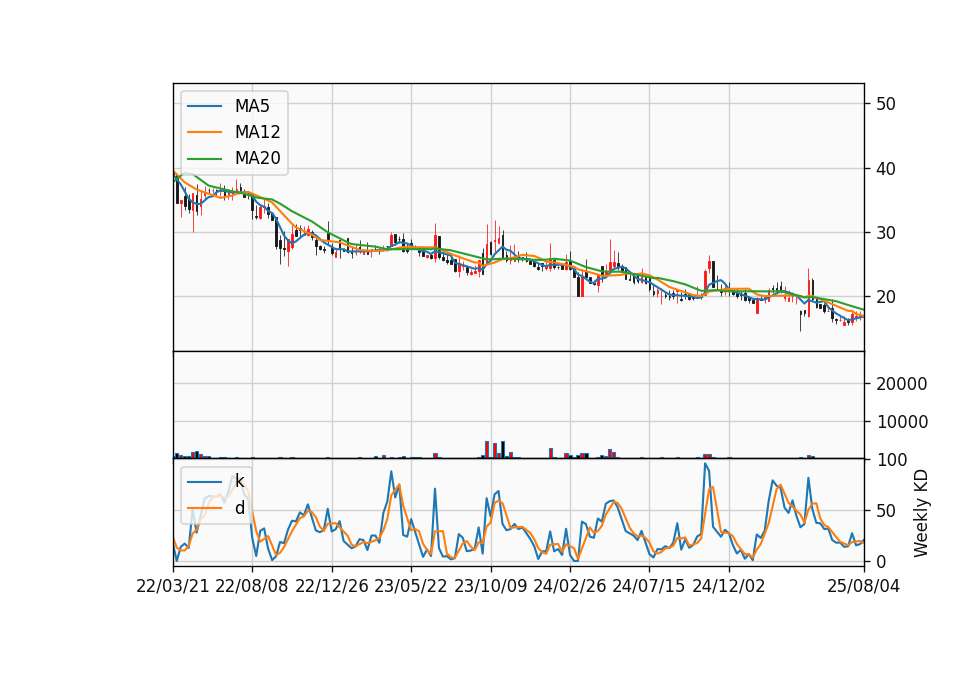960x690 pixels.
Task: Click the Weekly KD axis title
Action: click(920, 513)
